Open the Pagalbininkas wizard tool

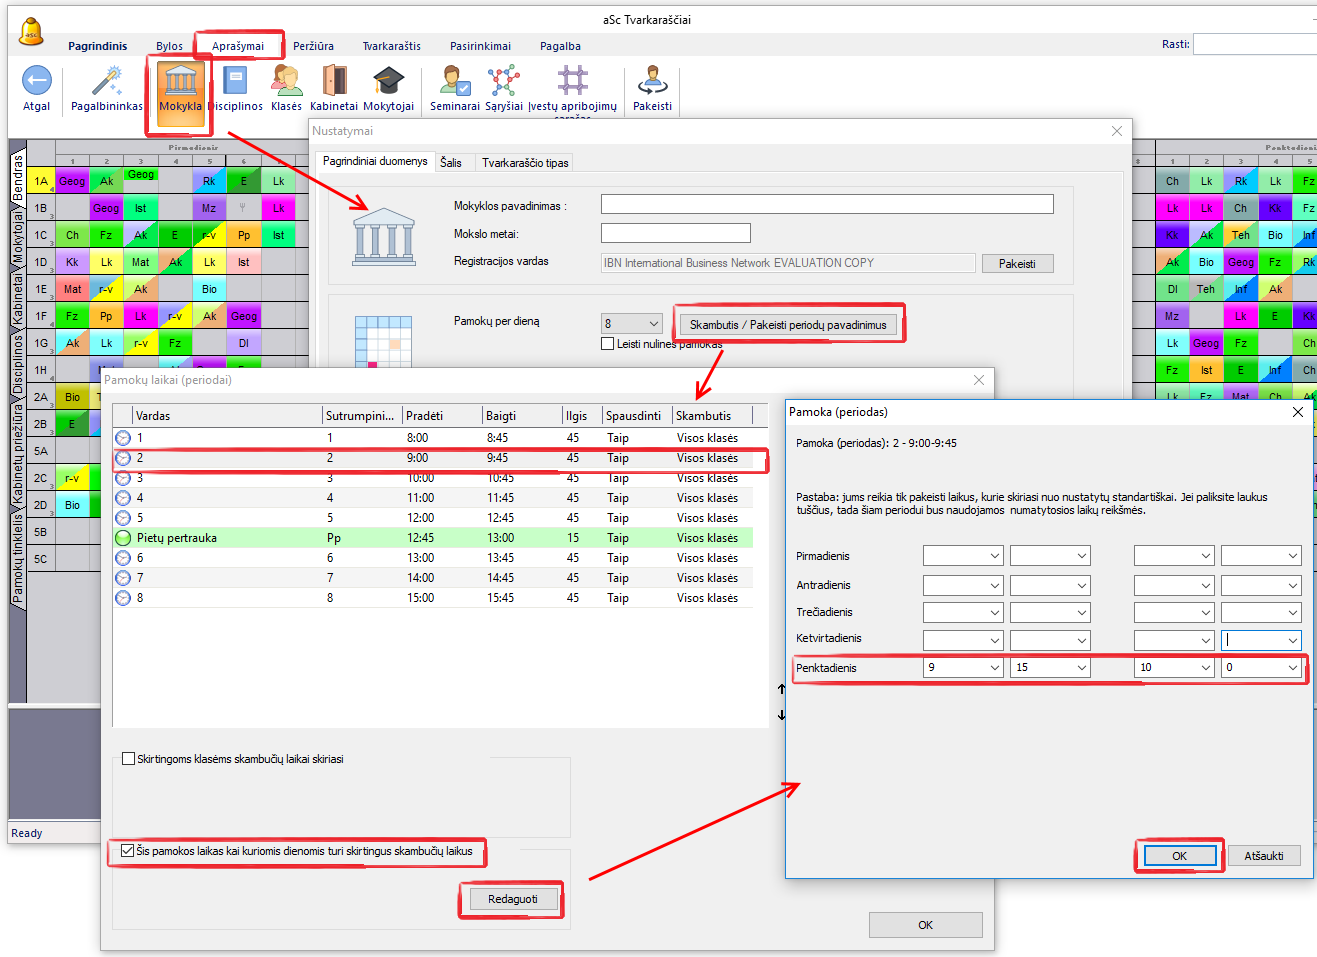[107, 82]
